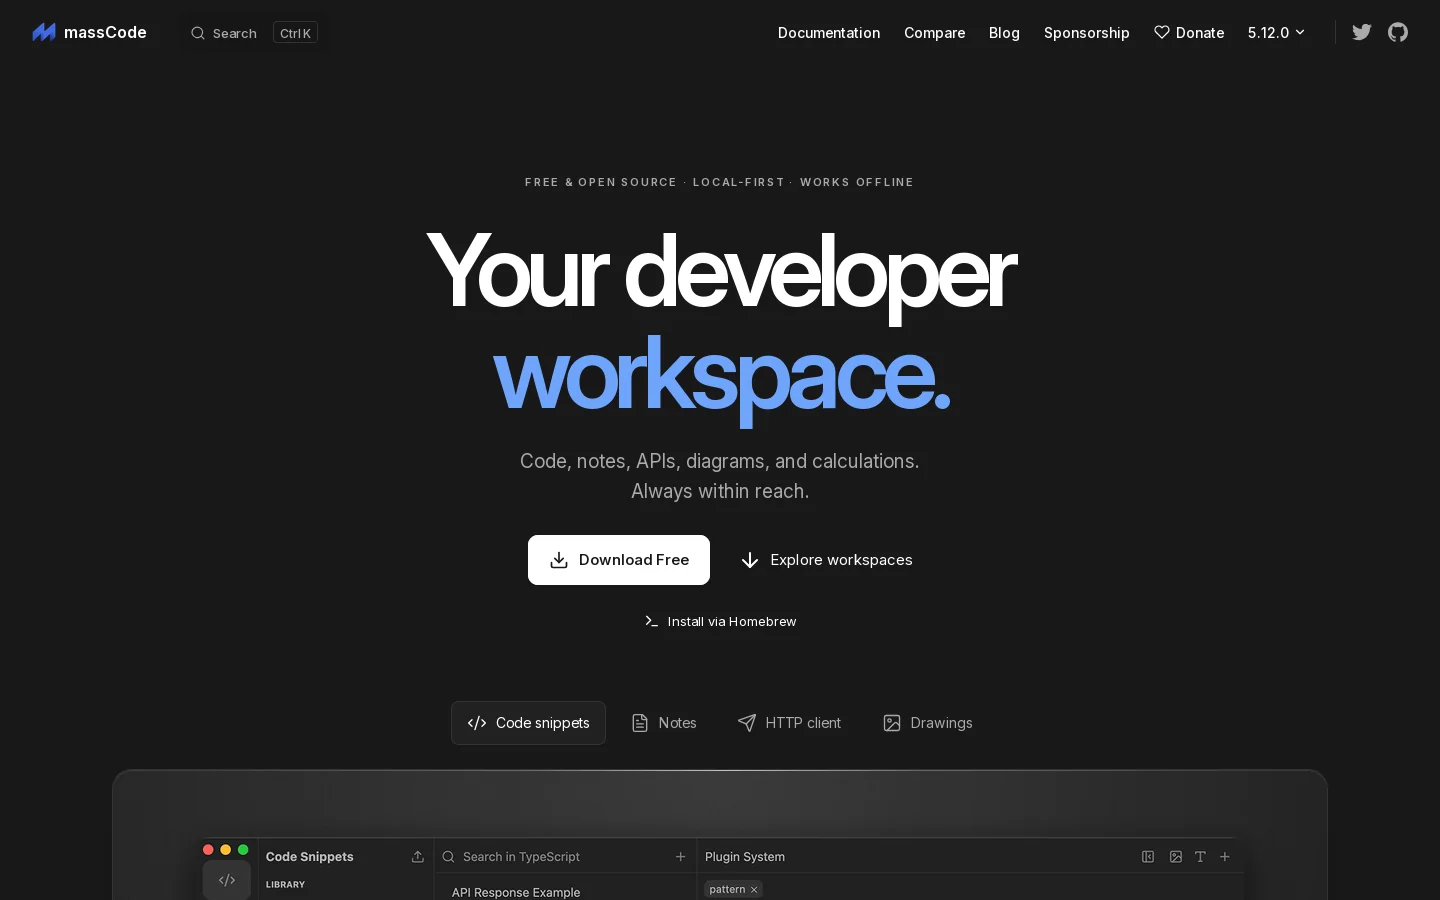Click the magnifier search icon in header
This screenshot has height=900, width=1440.
(x=198, y=33)
